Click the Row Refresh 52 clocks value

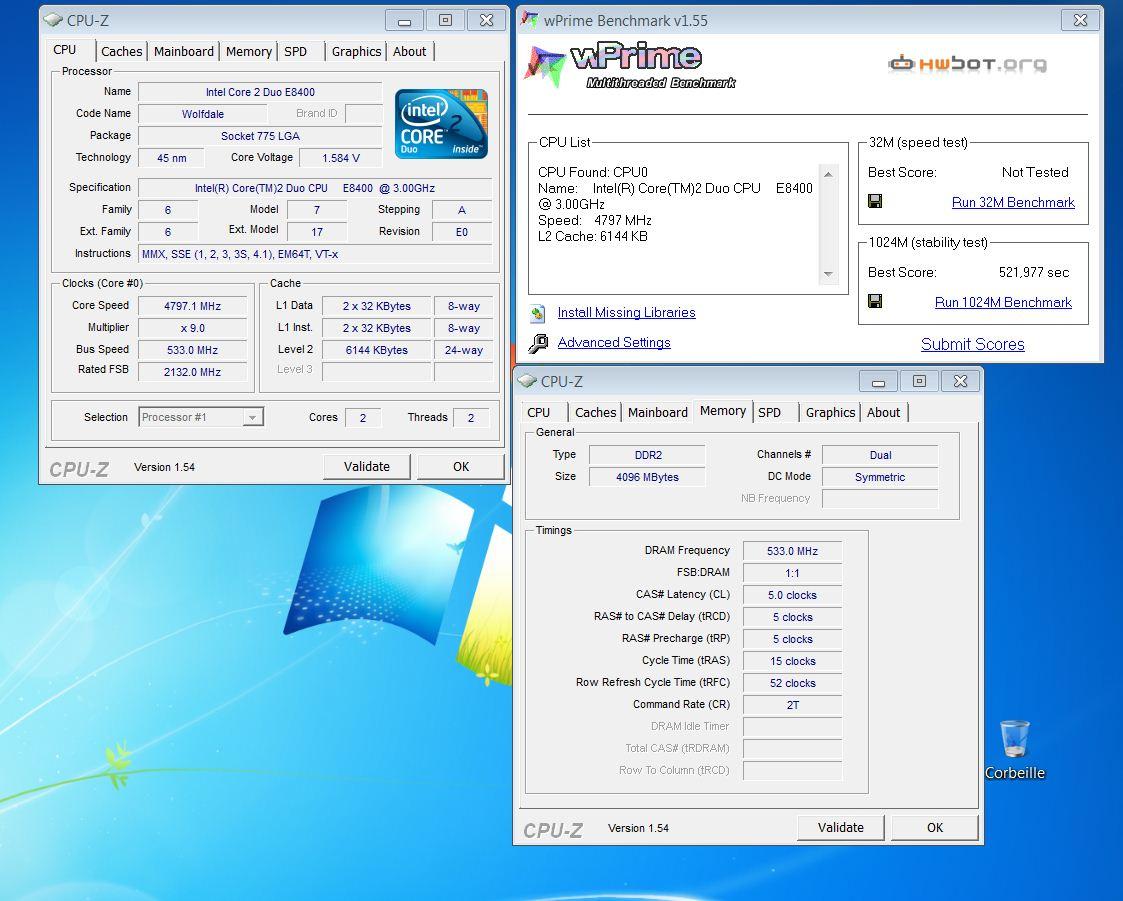point(792,683)
